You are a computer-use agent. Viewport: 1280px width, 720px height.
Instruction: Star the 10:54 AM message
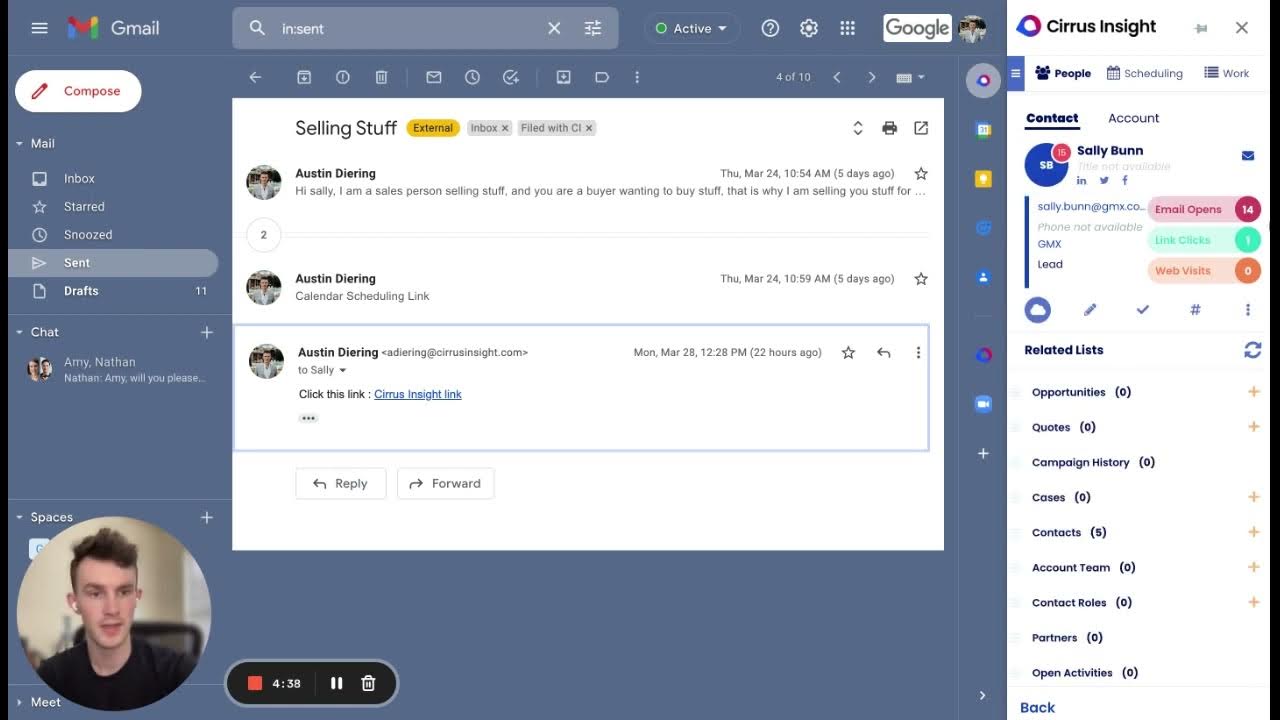(x=921, y=173)
